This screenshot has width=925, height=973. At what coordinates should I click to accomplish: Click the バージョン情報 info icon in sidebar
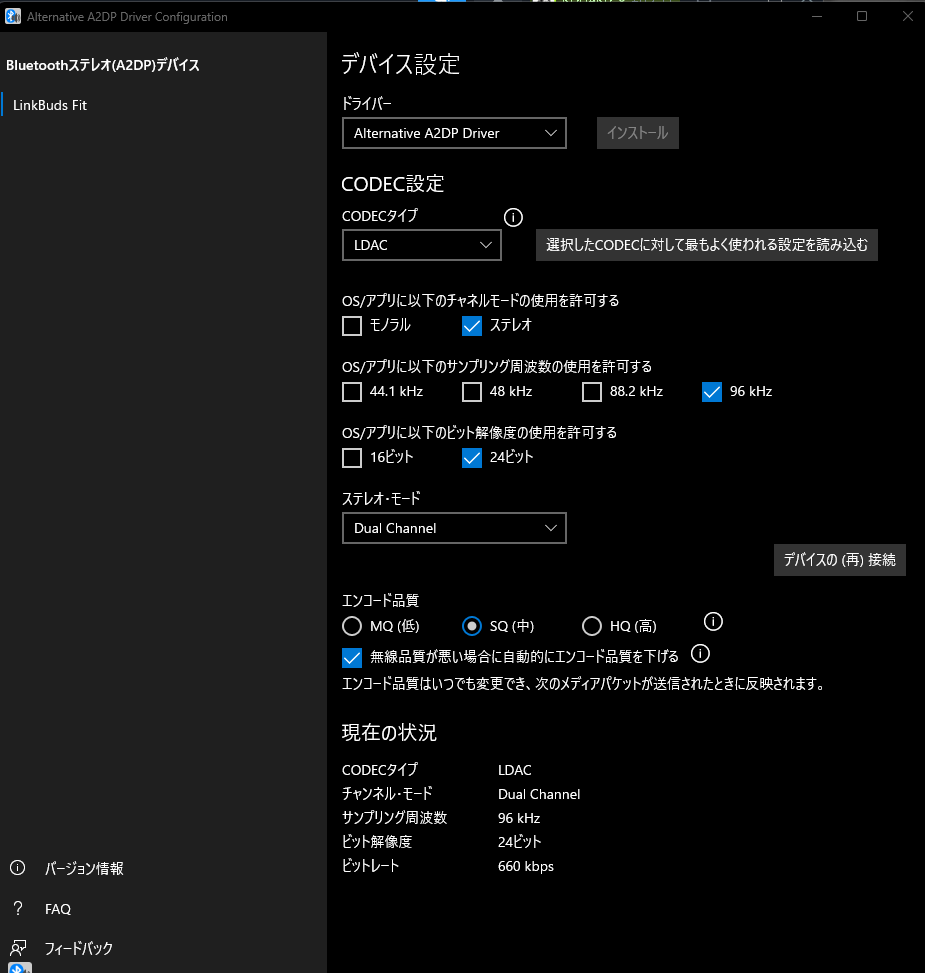(18, 868)
